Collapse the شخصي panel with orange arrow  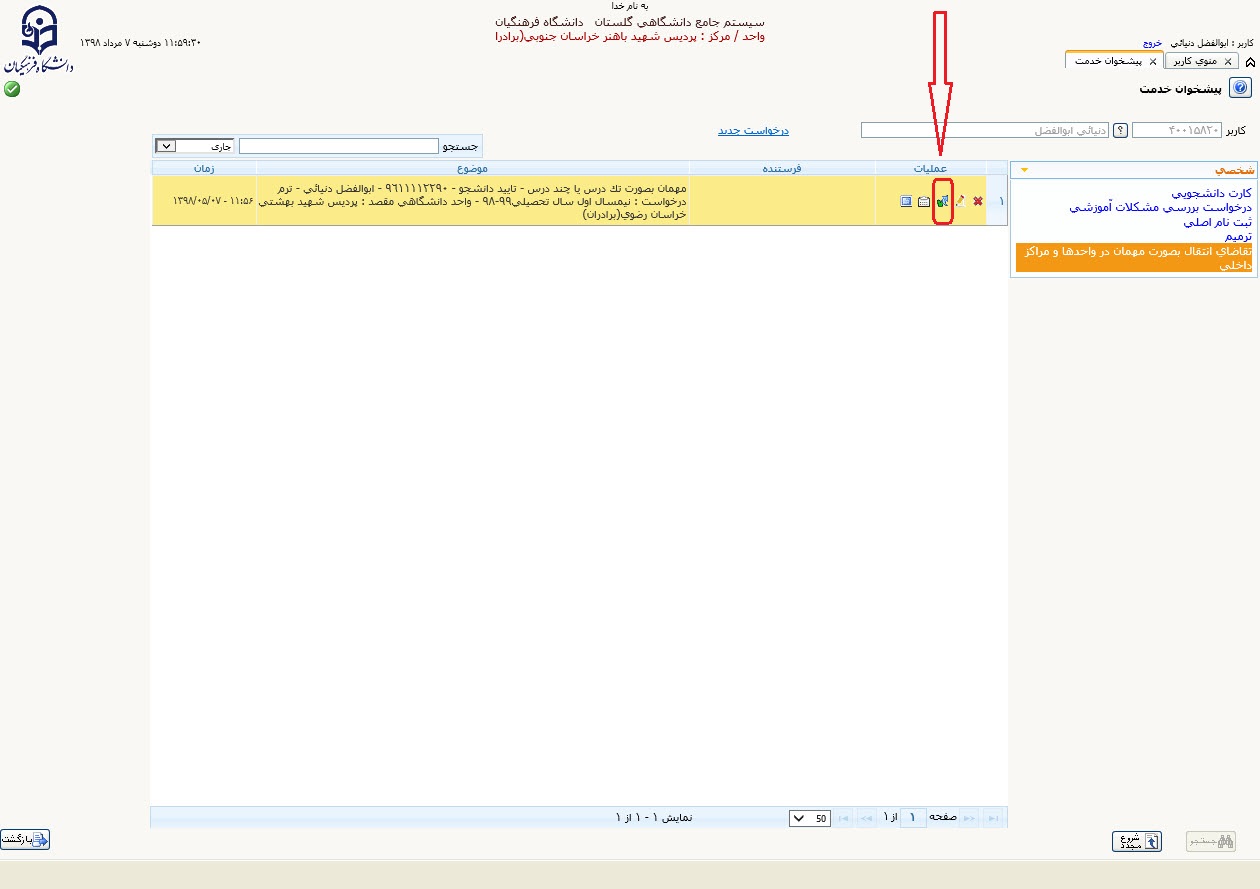[x=1024, y=170]
